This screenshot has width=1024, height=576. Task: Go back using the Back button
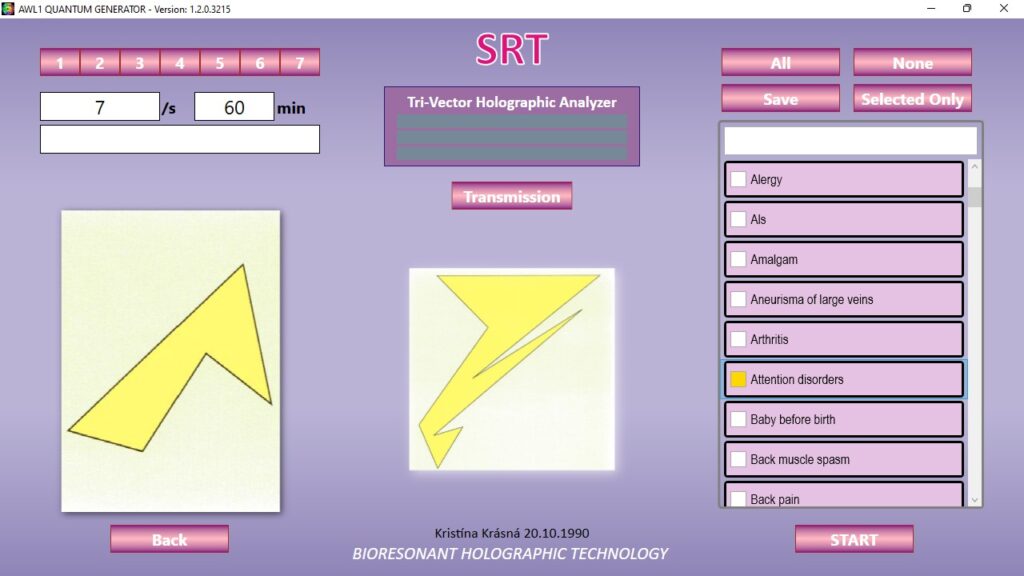pos(169,540)
